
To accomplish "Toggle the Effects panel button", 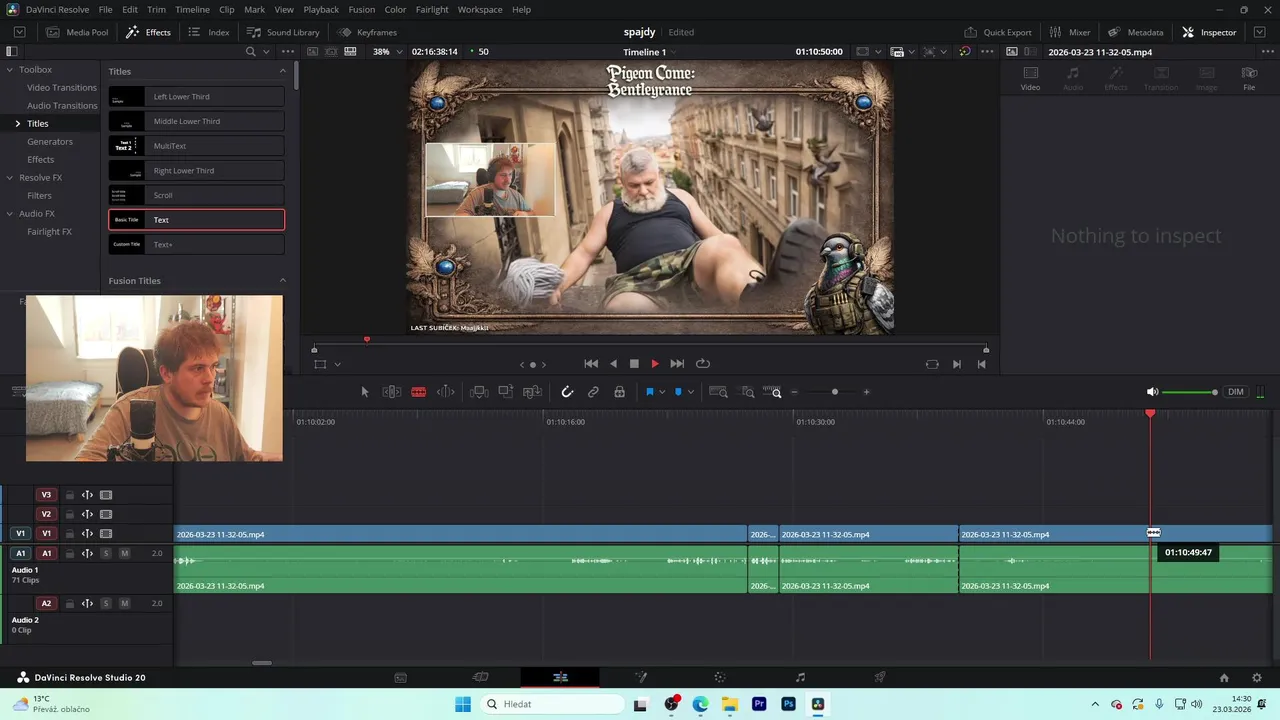I will (x=148, y=32).
